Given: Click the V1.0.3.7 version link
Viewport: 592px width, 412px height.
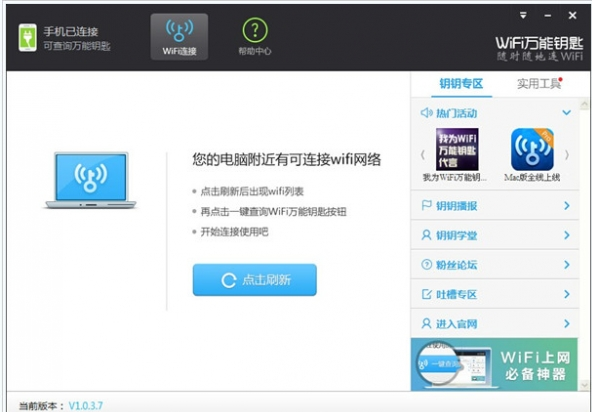Looking at the screenshot, I should point(85,406).
